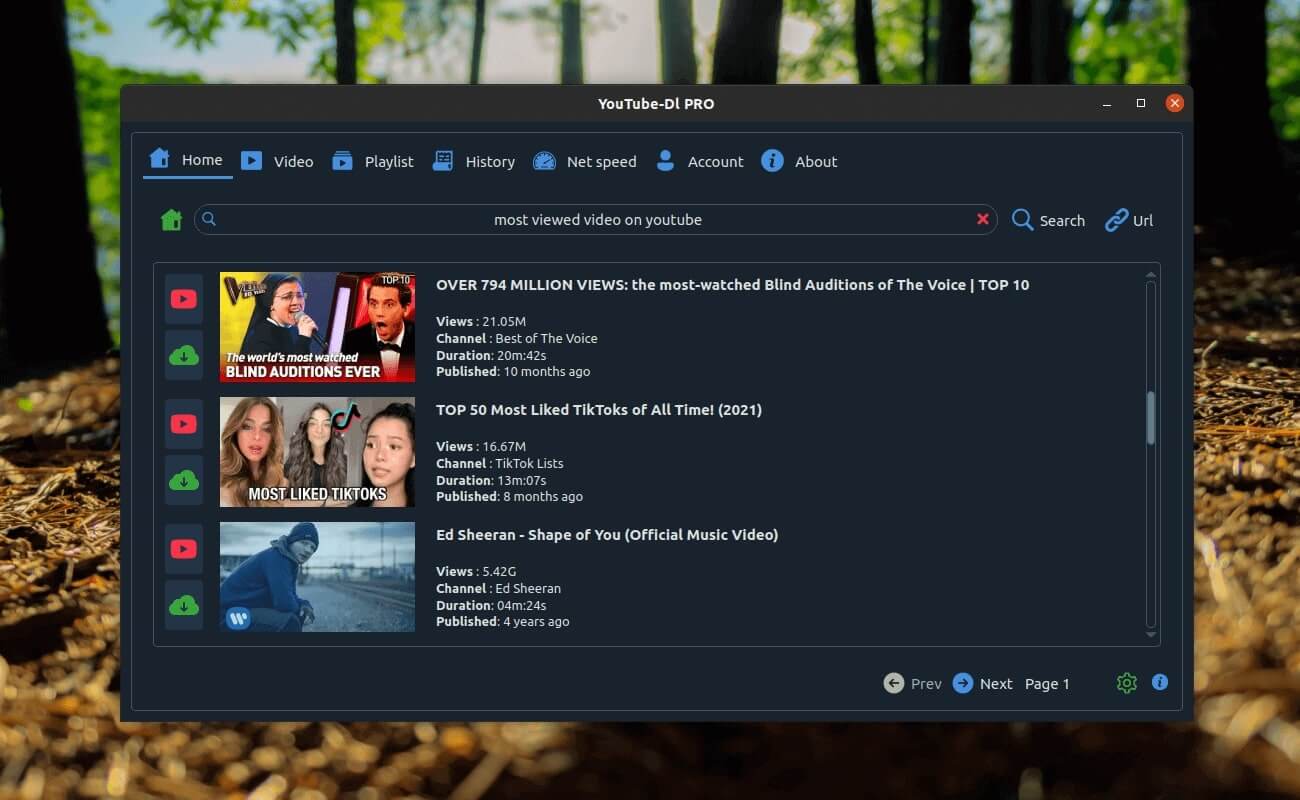The height and width of the screenshot is (800, 1300).
Task: Click the Url button
Action: 1129,220
